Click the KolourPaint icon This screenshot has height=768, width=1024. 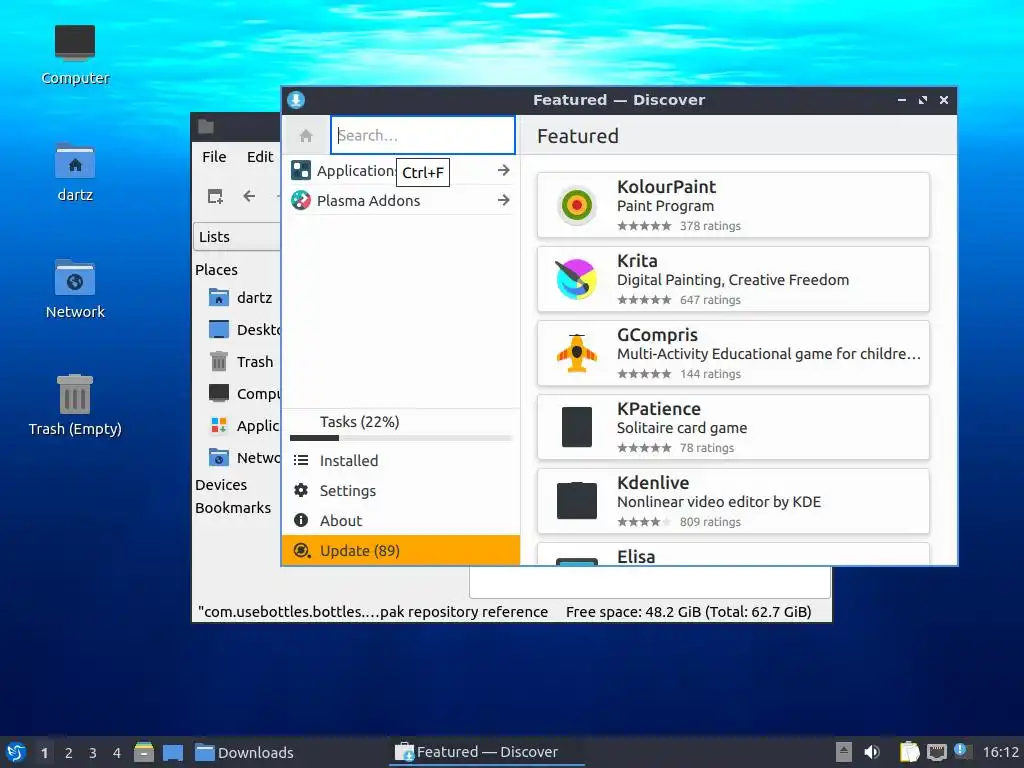[x=577, y=205]
